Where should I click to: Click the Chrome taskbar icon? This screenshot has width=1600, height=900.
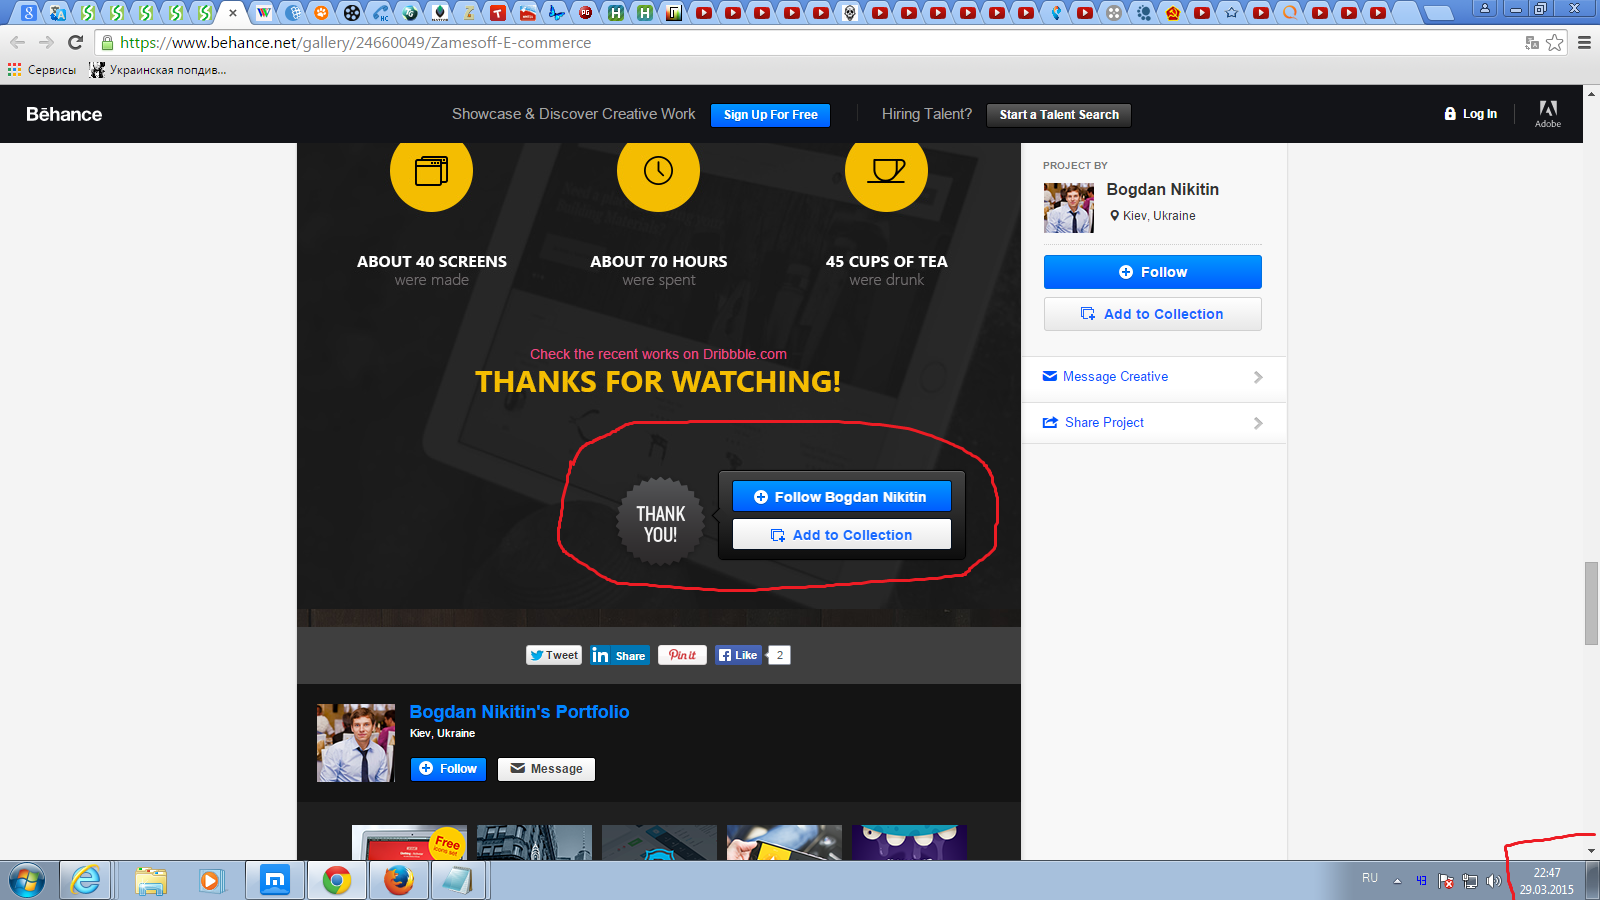coord(337,881)
